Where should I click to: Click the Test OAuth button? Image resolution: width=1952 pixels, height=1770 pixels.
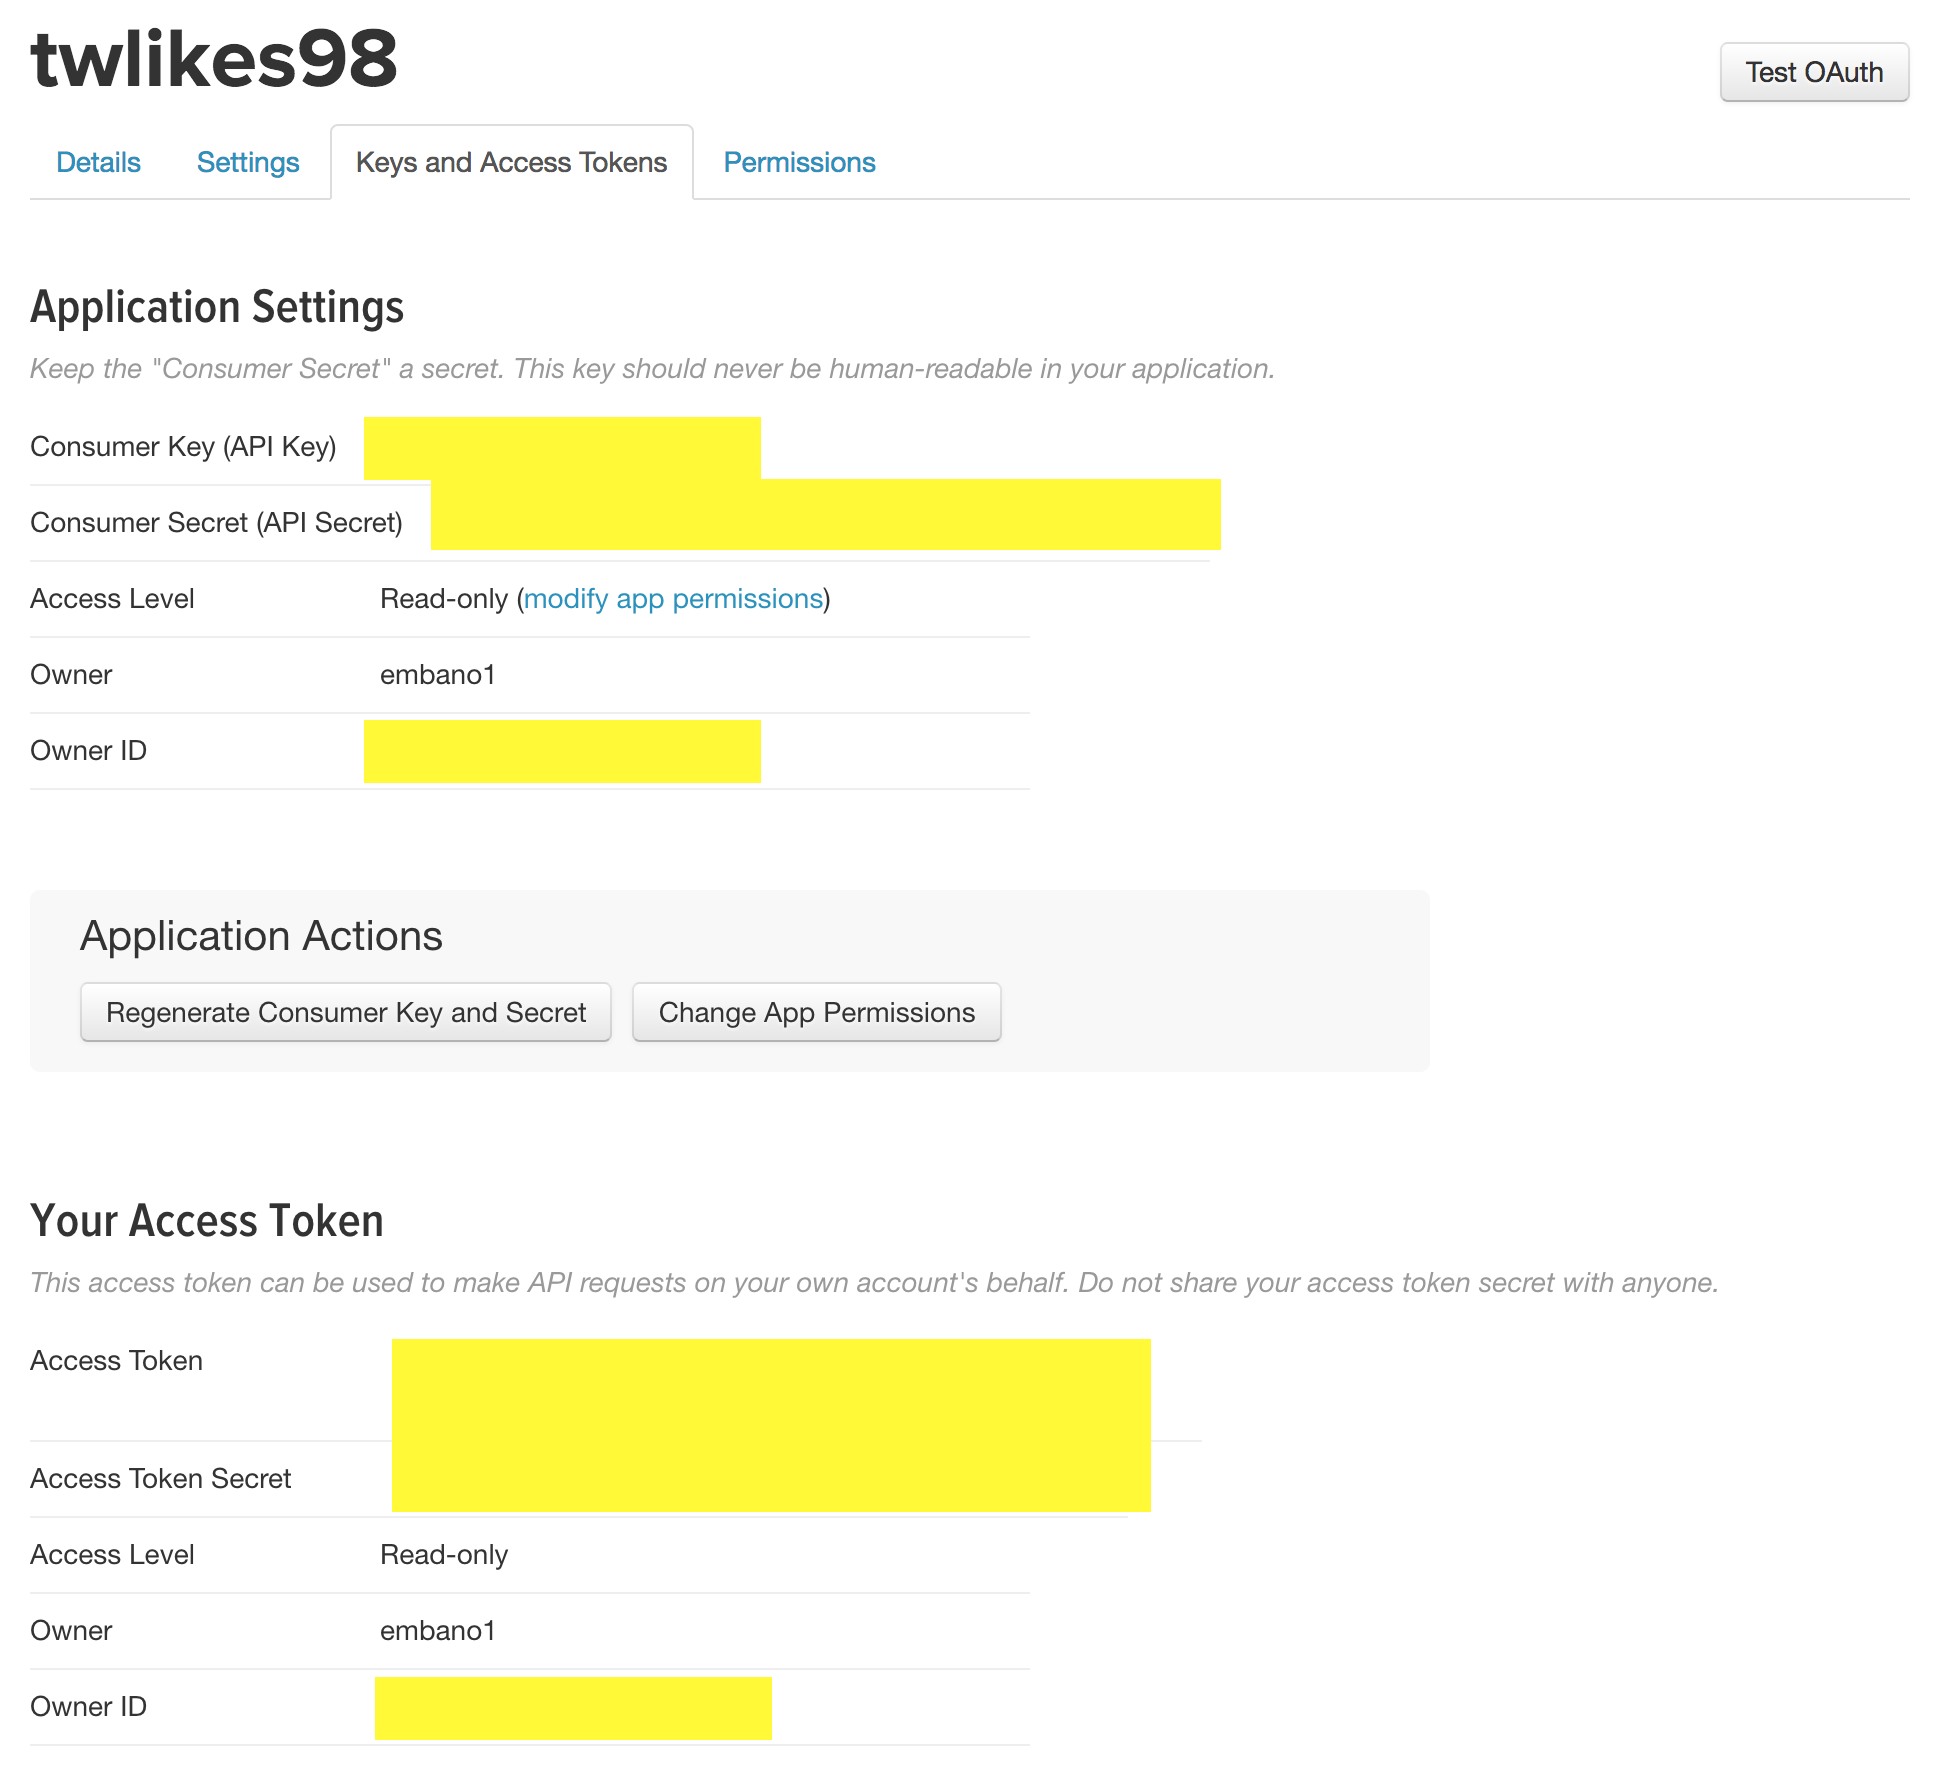point(1813,72)
